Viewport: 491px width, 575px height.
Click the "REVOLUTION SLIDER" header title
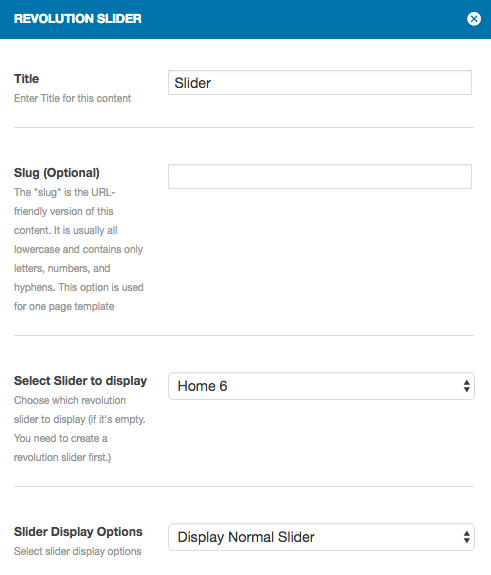click(78, 19)
